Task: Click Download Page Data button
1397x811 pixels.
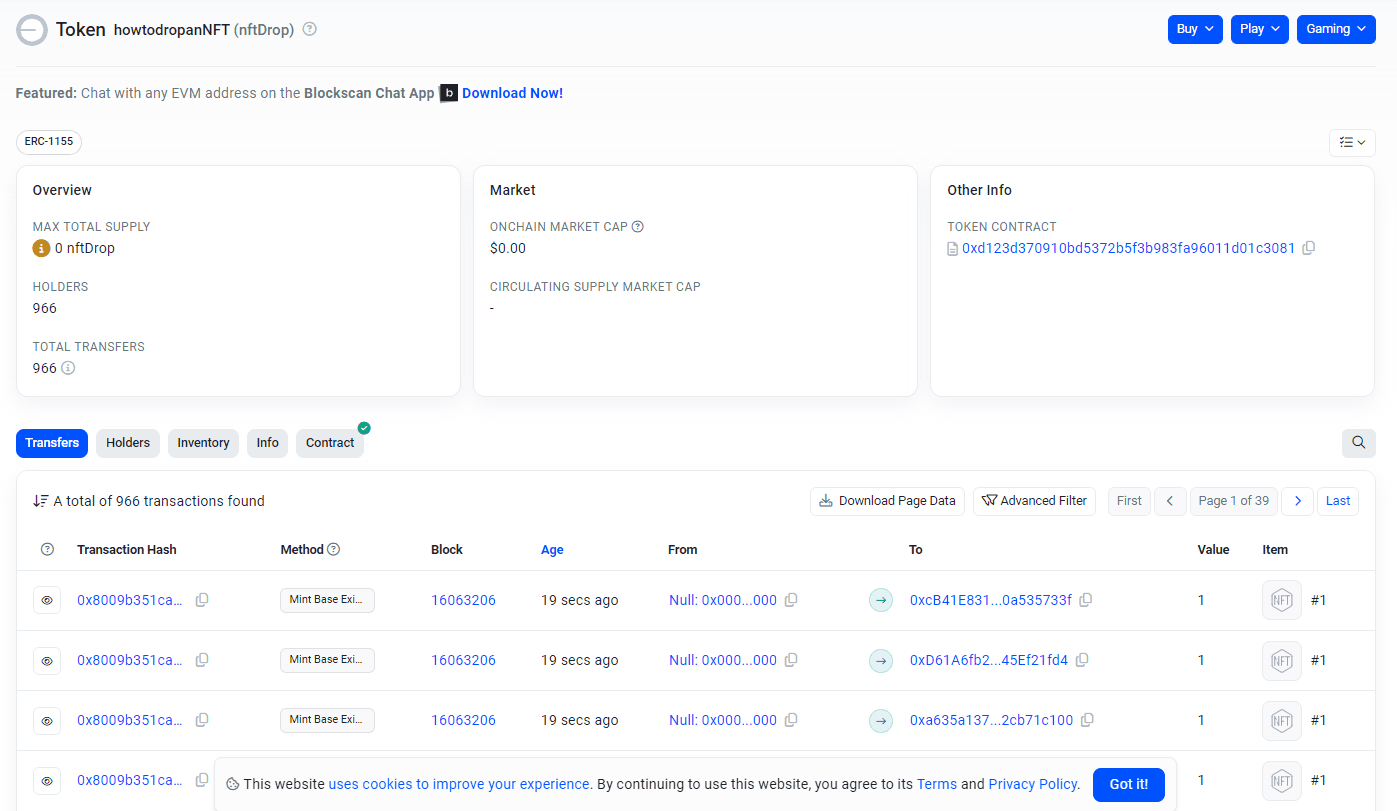Action: (x=887, y=501)
